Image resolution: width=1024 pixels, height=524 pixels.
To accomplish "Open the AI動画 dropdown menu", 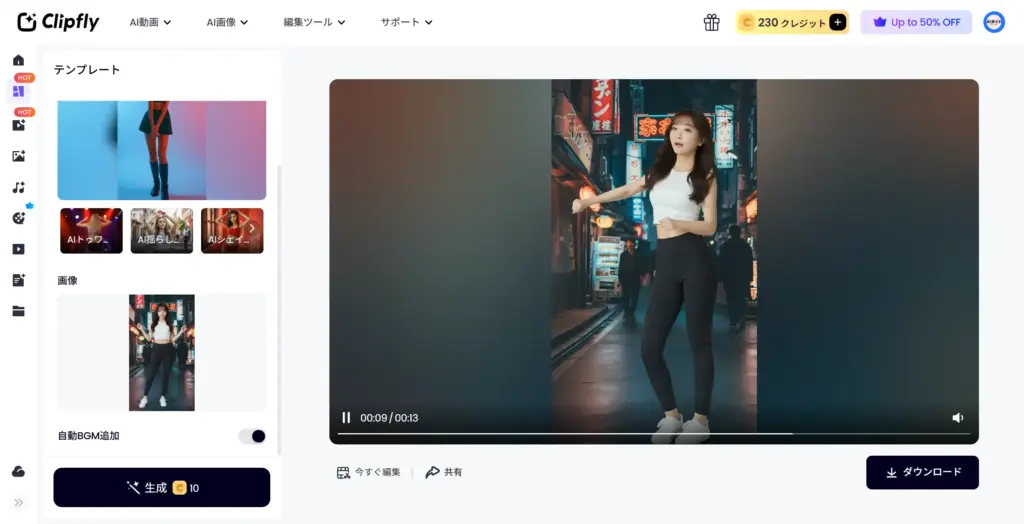I will [x=150, y=22].
